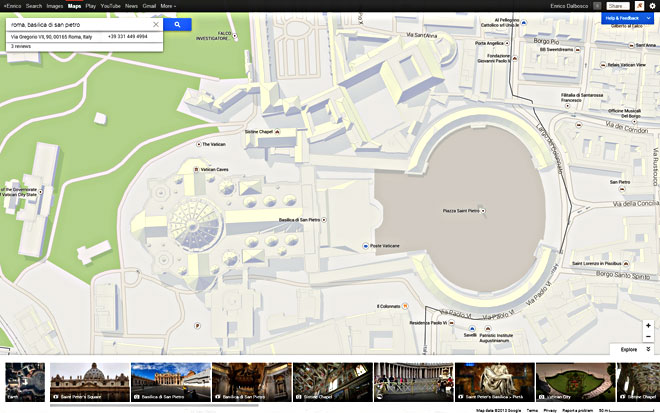Click the blue search magnifier button

click(x=177, y=24)
